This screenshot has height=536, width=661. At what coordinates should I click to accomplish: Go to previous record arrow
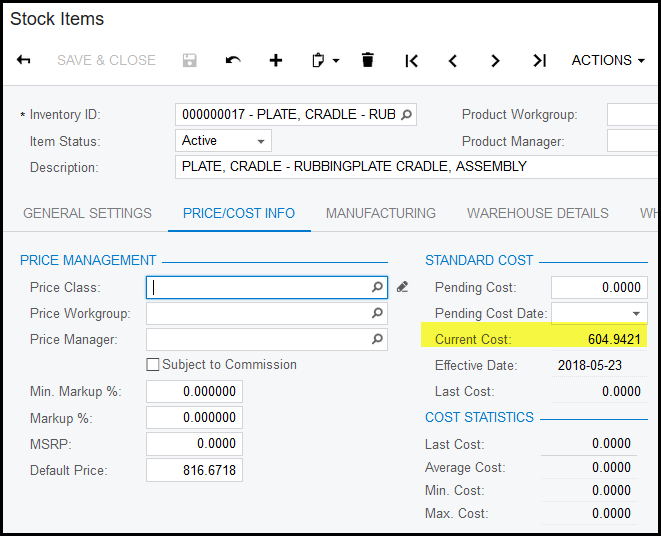click(453, 61)
